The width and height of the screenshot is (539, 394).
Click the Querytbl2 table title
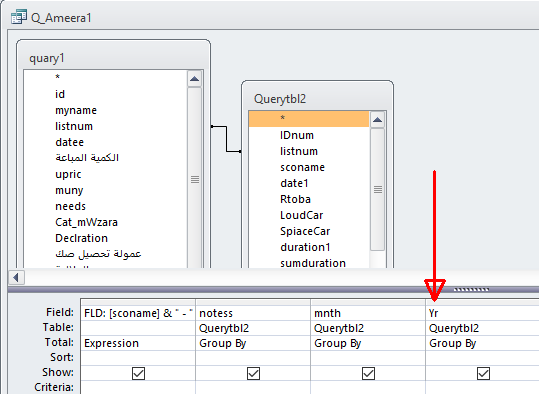[280, 99]
